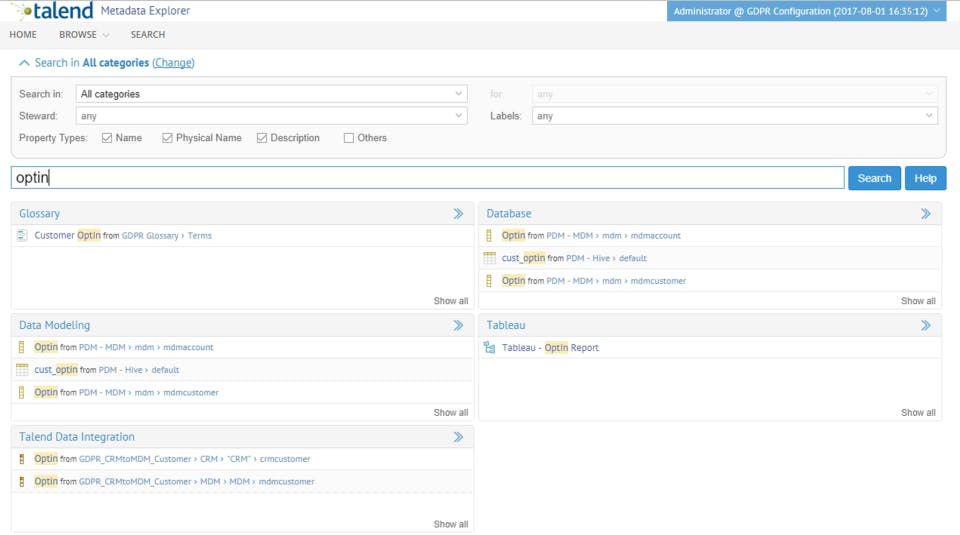Screen dimensions: 960x535
Task: Click into the optin search text field
Action: point(428,178)
